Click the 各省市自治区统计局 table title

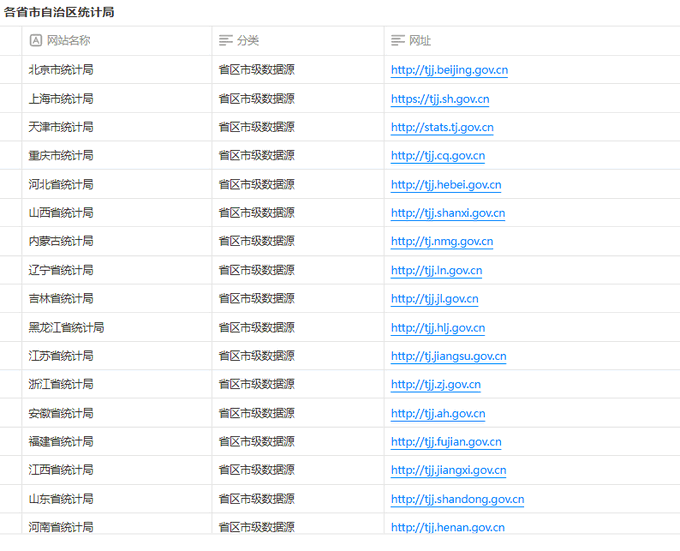coord(59,12)
